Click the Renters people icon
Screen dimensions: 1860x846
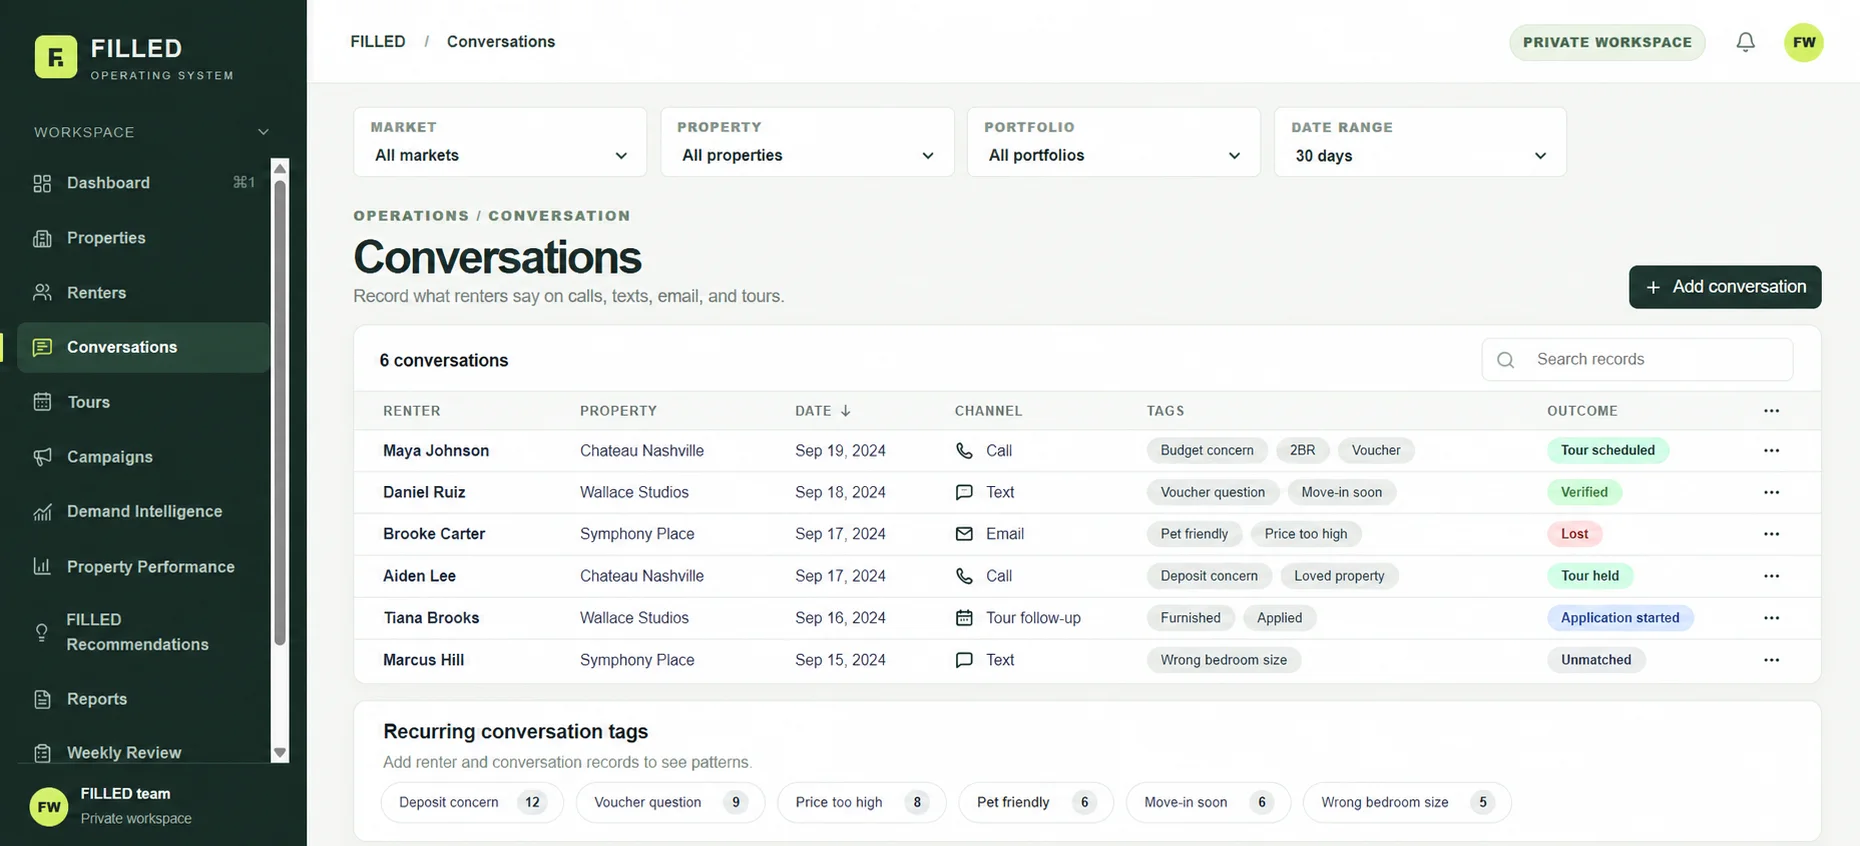click(x=42, y=293)
